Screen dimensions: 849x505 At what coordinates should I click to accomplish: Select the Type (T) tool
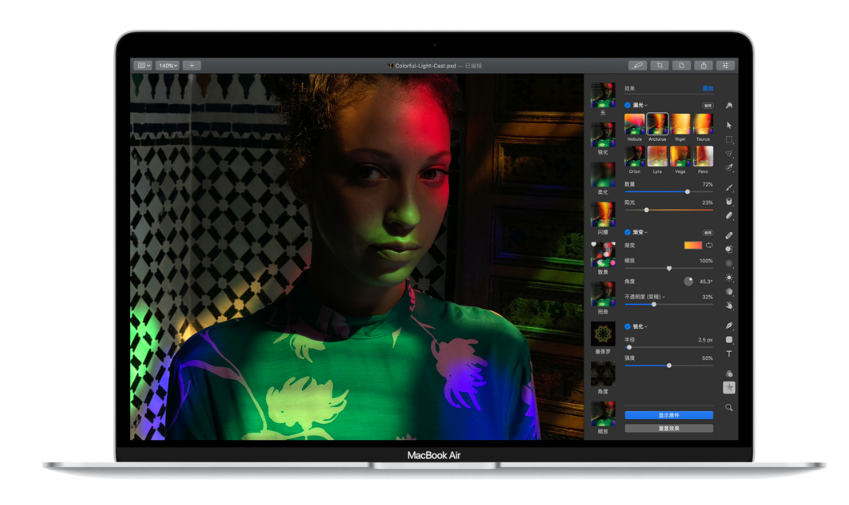(729, 354)
